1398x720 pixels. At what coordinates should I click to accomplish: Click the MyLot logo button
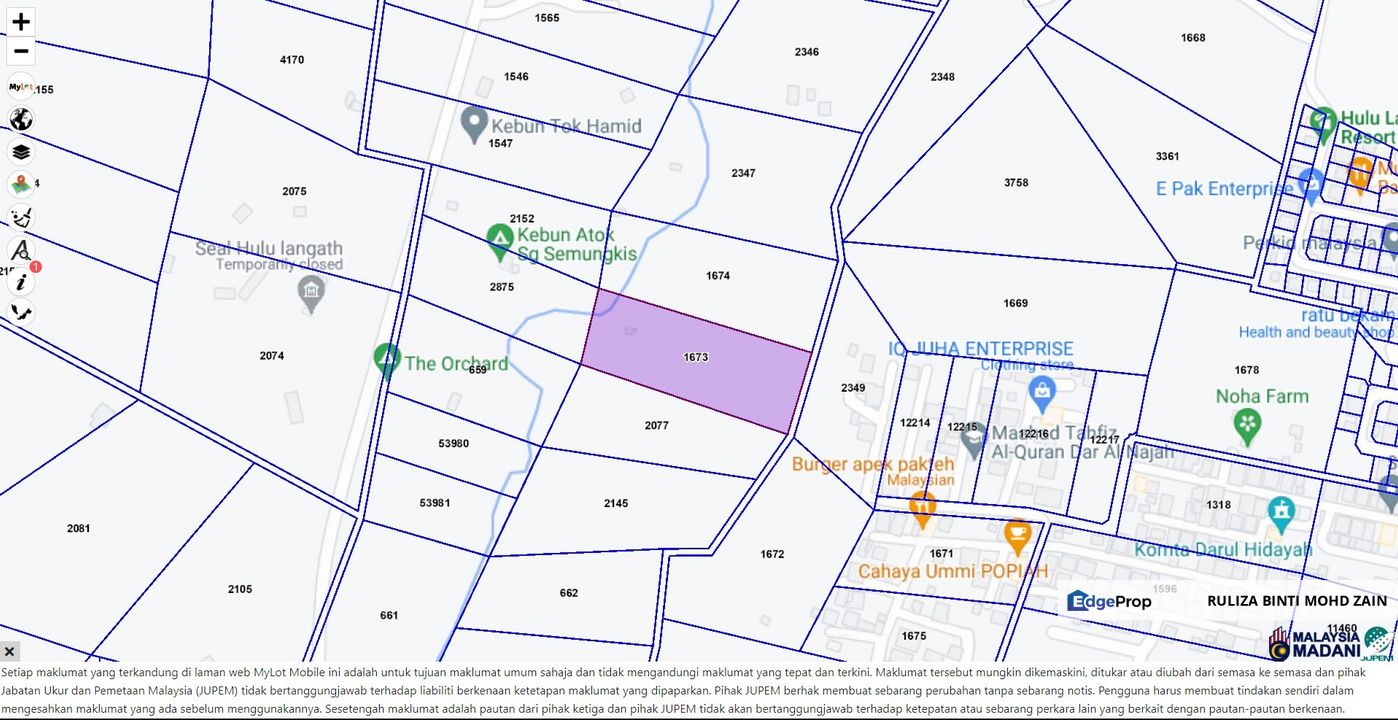[x=21, y=87]
